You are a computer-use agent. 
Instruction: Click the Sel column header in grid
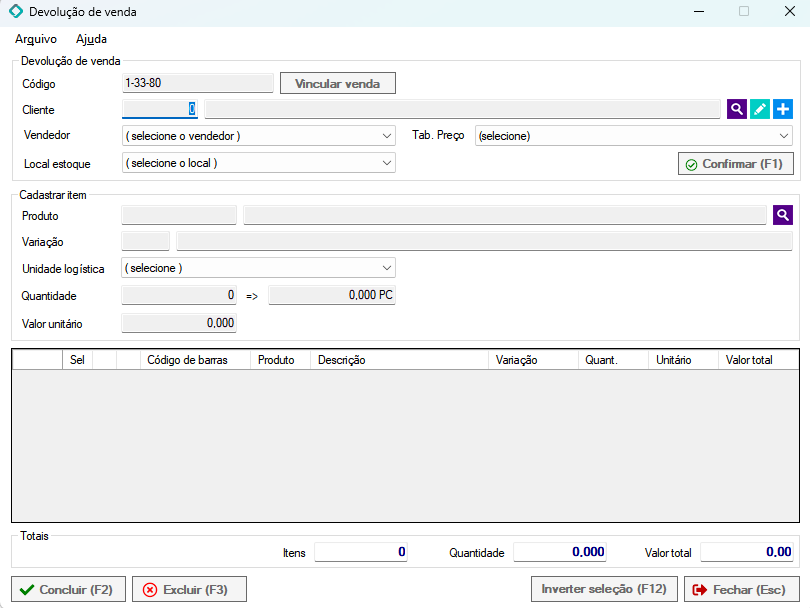77,360
